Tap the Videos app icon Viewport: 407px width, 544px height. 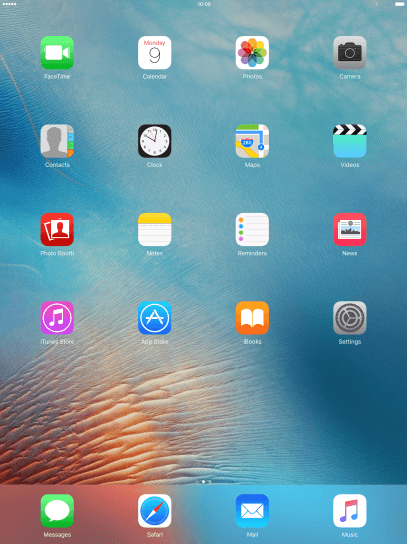[350, 141]
